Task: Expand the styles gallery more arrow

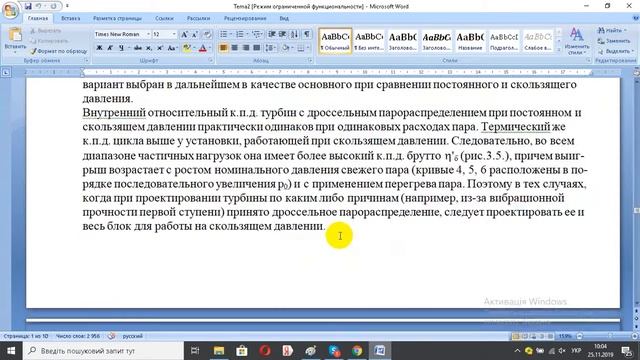Action: coord(559,50)
